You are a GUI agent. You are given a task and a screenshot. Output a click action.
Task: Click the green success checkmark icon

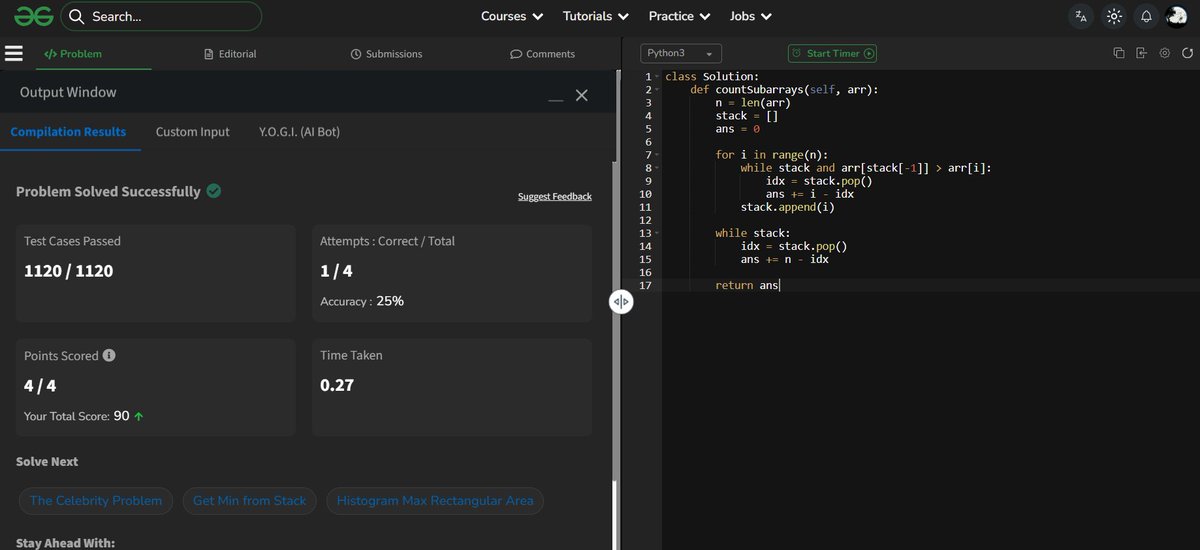click(x=214, y=191)
